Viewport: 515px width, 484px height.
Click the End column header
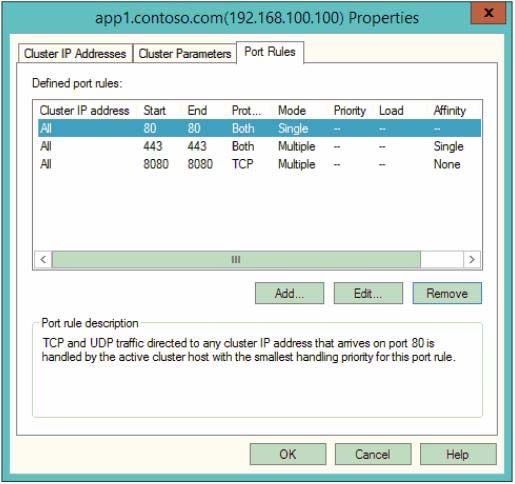[x=197, y=110]
